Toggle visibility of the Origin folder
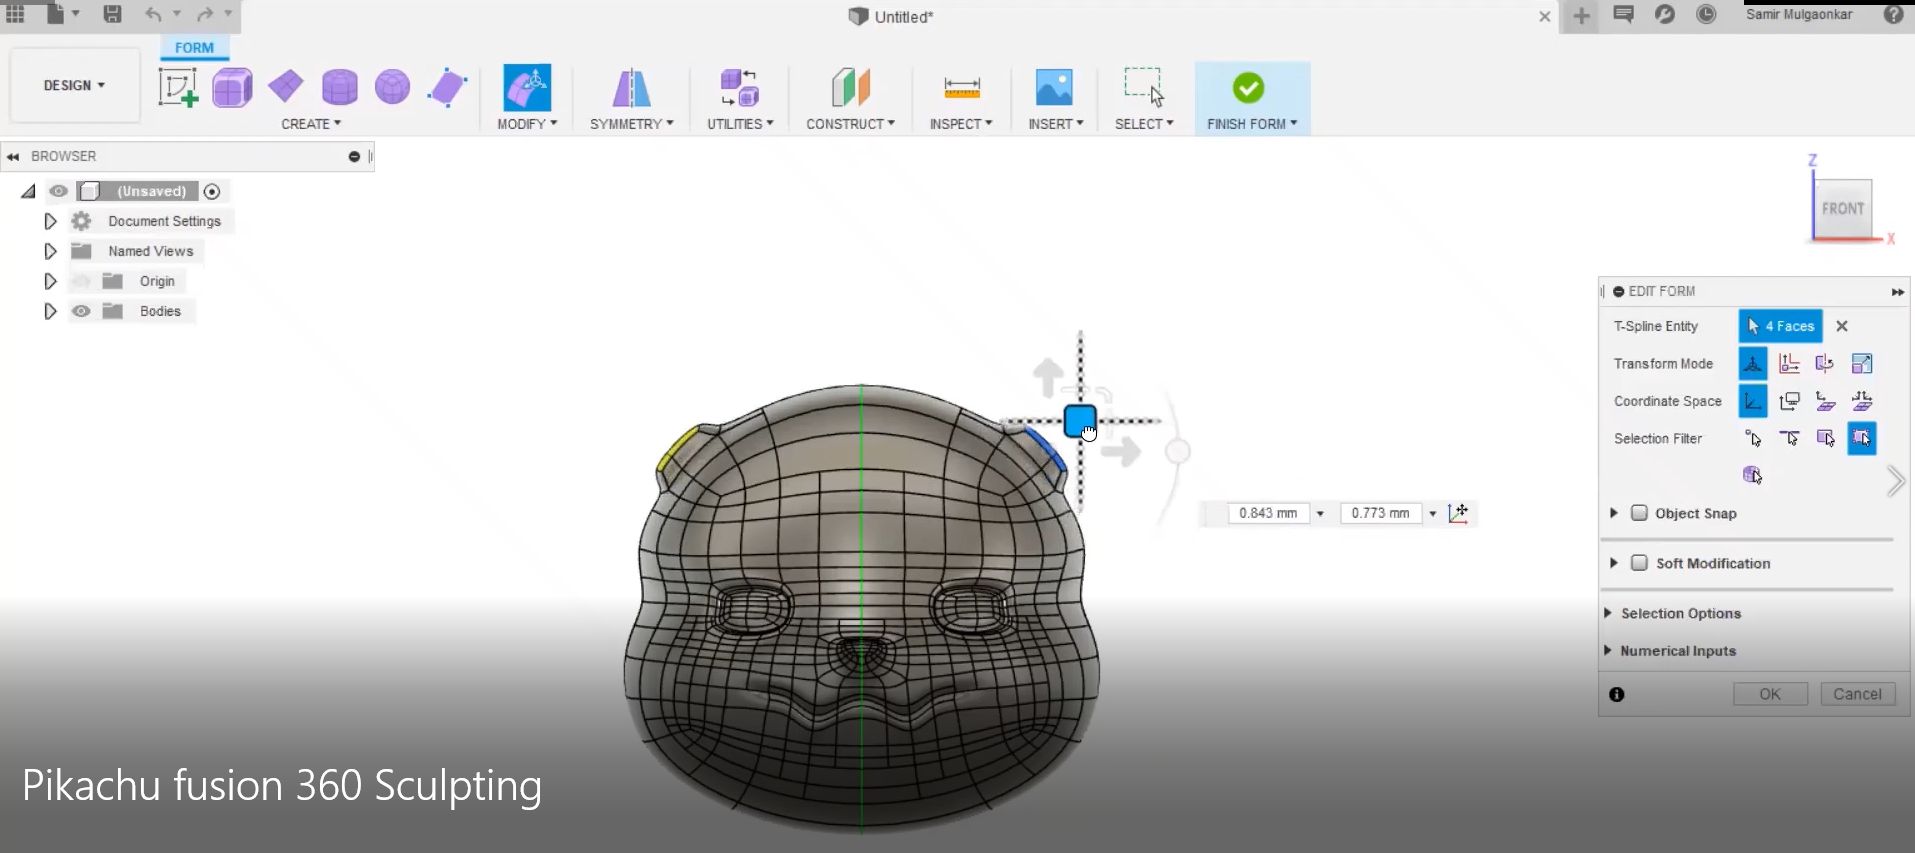This screenshot has width=1915, height=853. coord(81,281)
